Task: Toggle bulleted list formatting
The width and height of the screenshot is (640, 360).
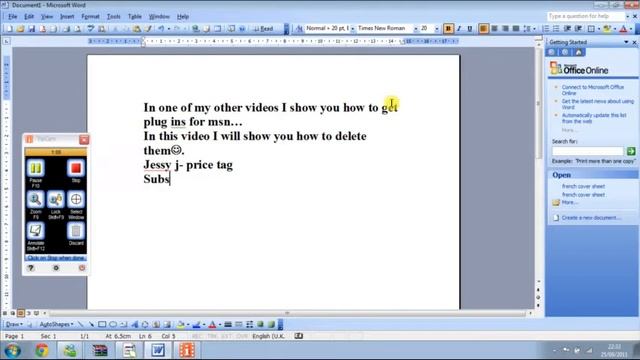Action: [556, 29]
